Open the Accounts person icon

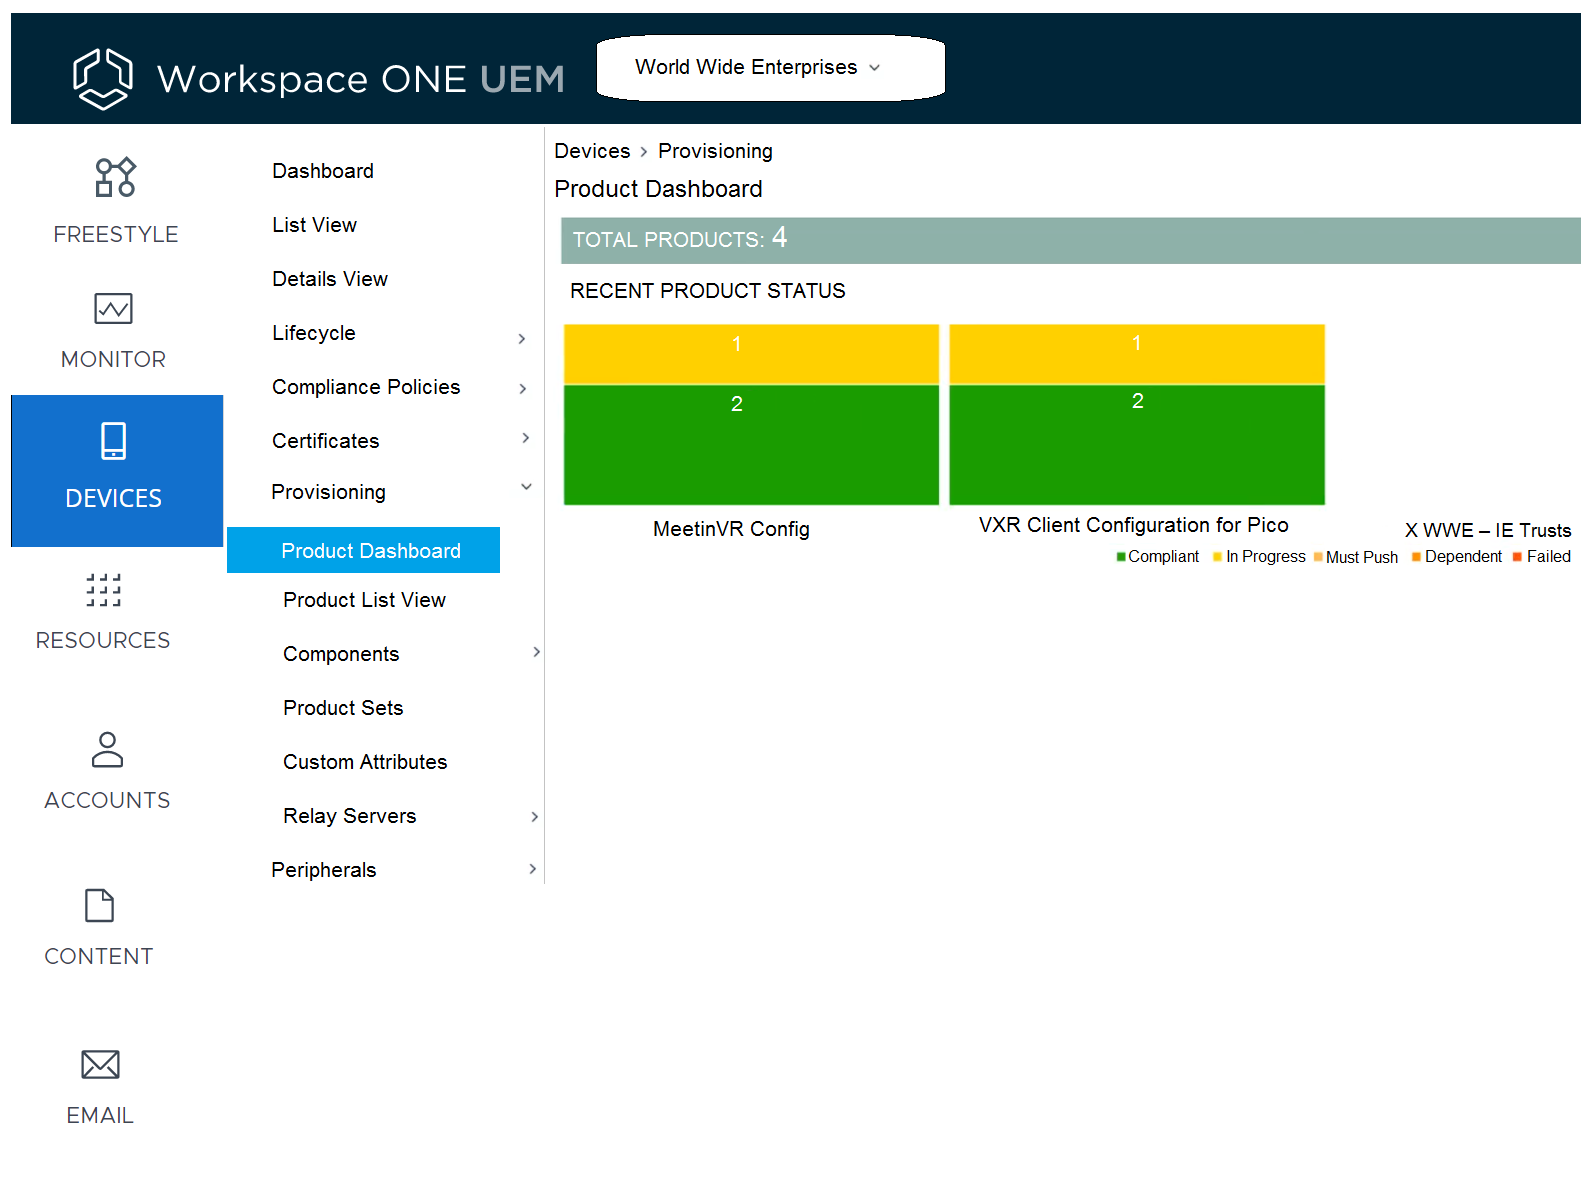pos(107,749)
